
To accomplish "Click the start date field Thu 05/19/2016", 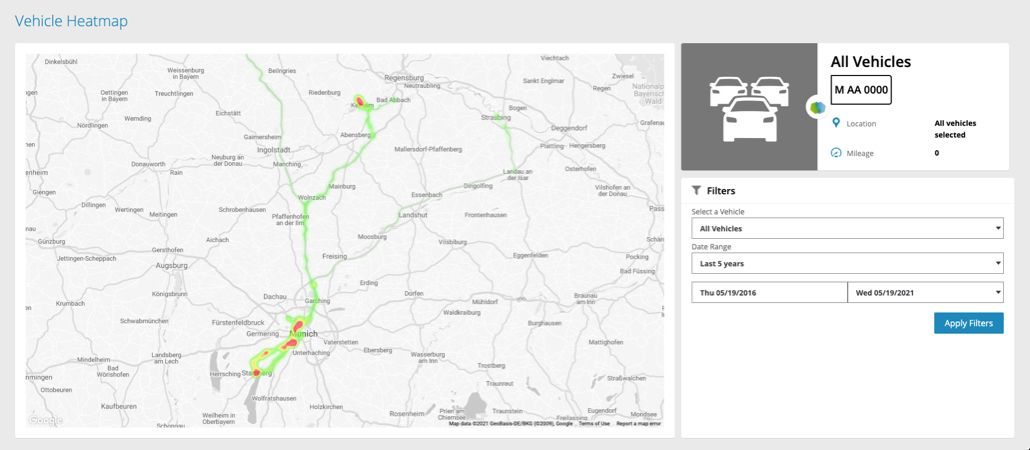I will pos(769,292).
